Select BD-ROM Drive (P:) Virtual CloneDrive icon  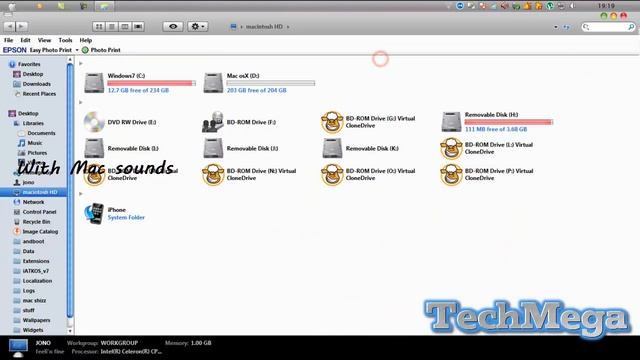(x=451, y=175)
